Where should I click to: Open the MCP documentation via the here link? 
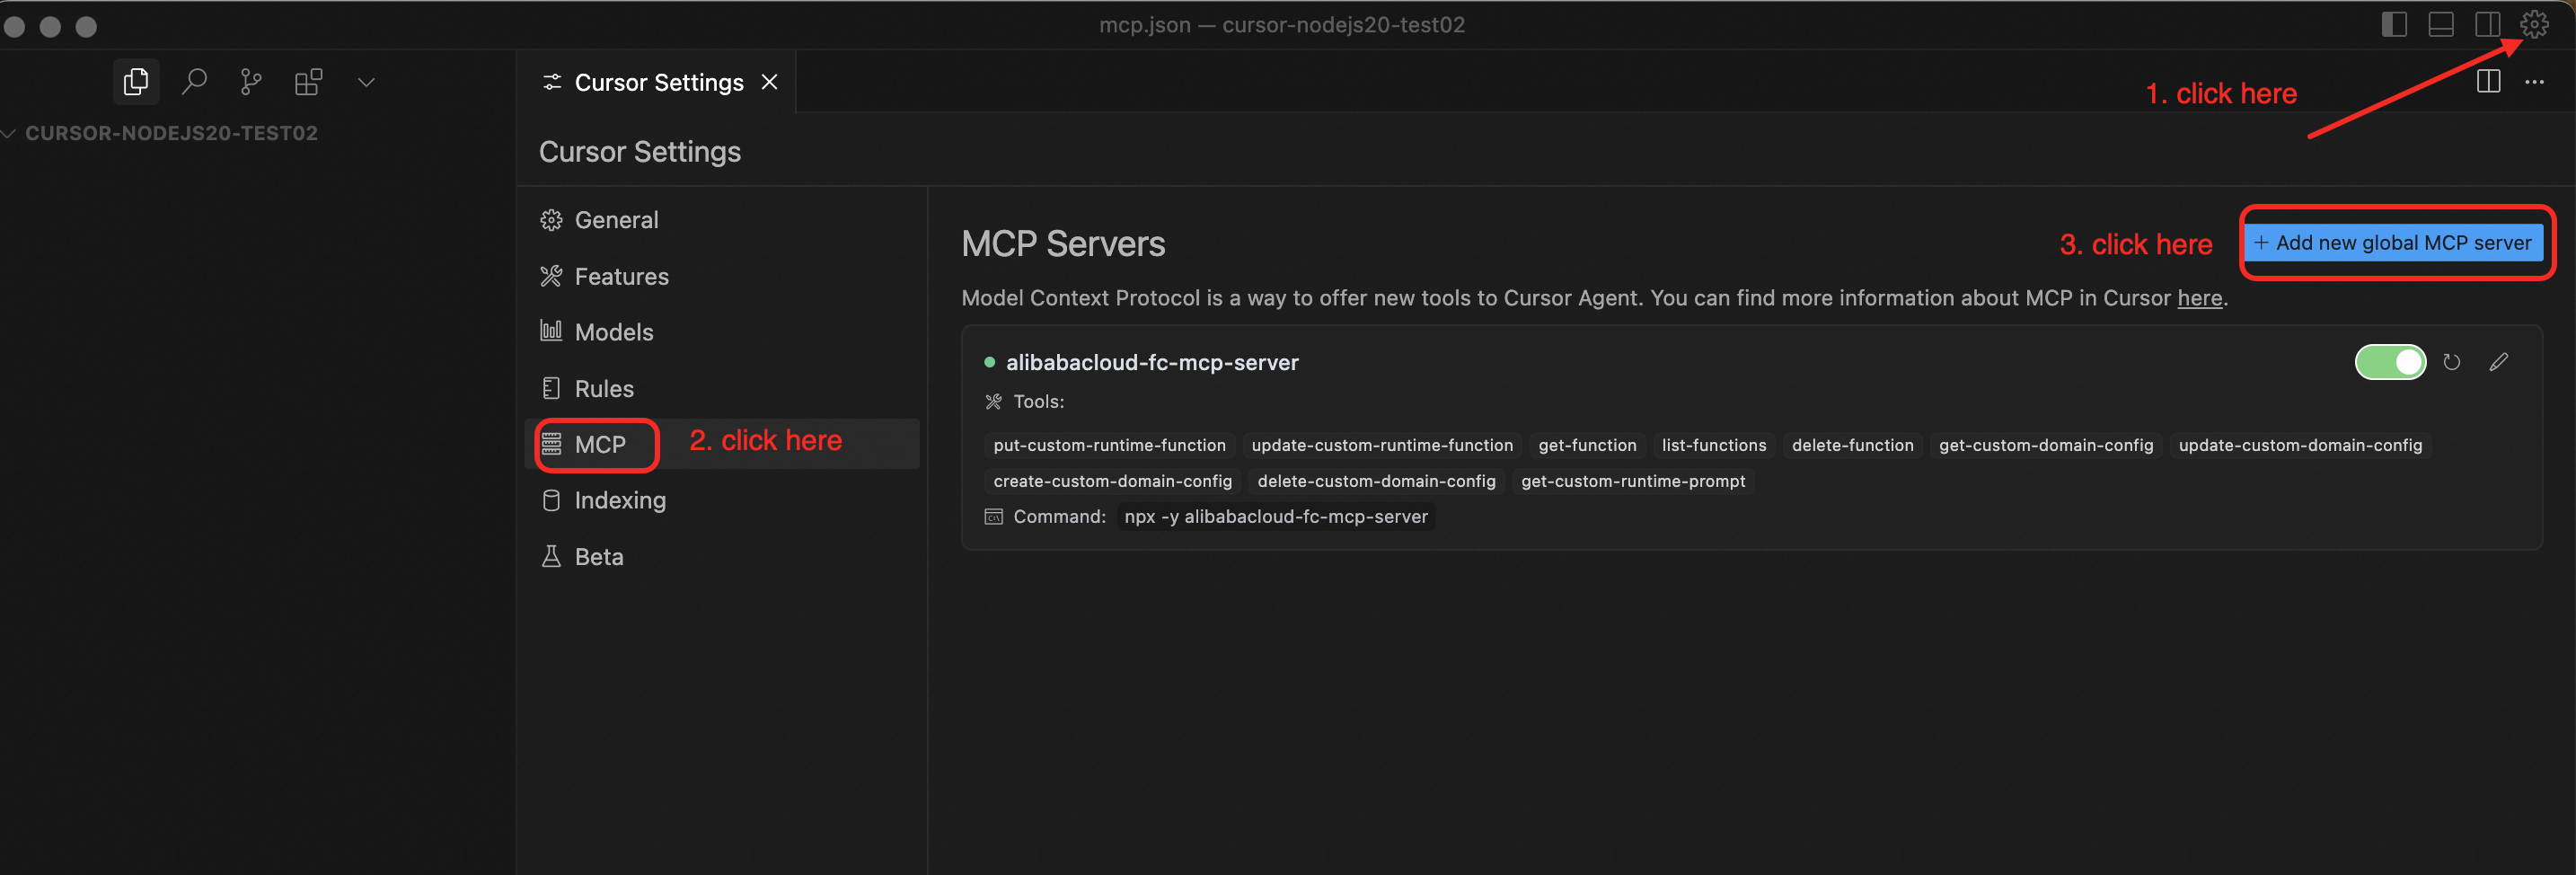tap(2200, 297)
